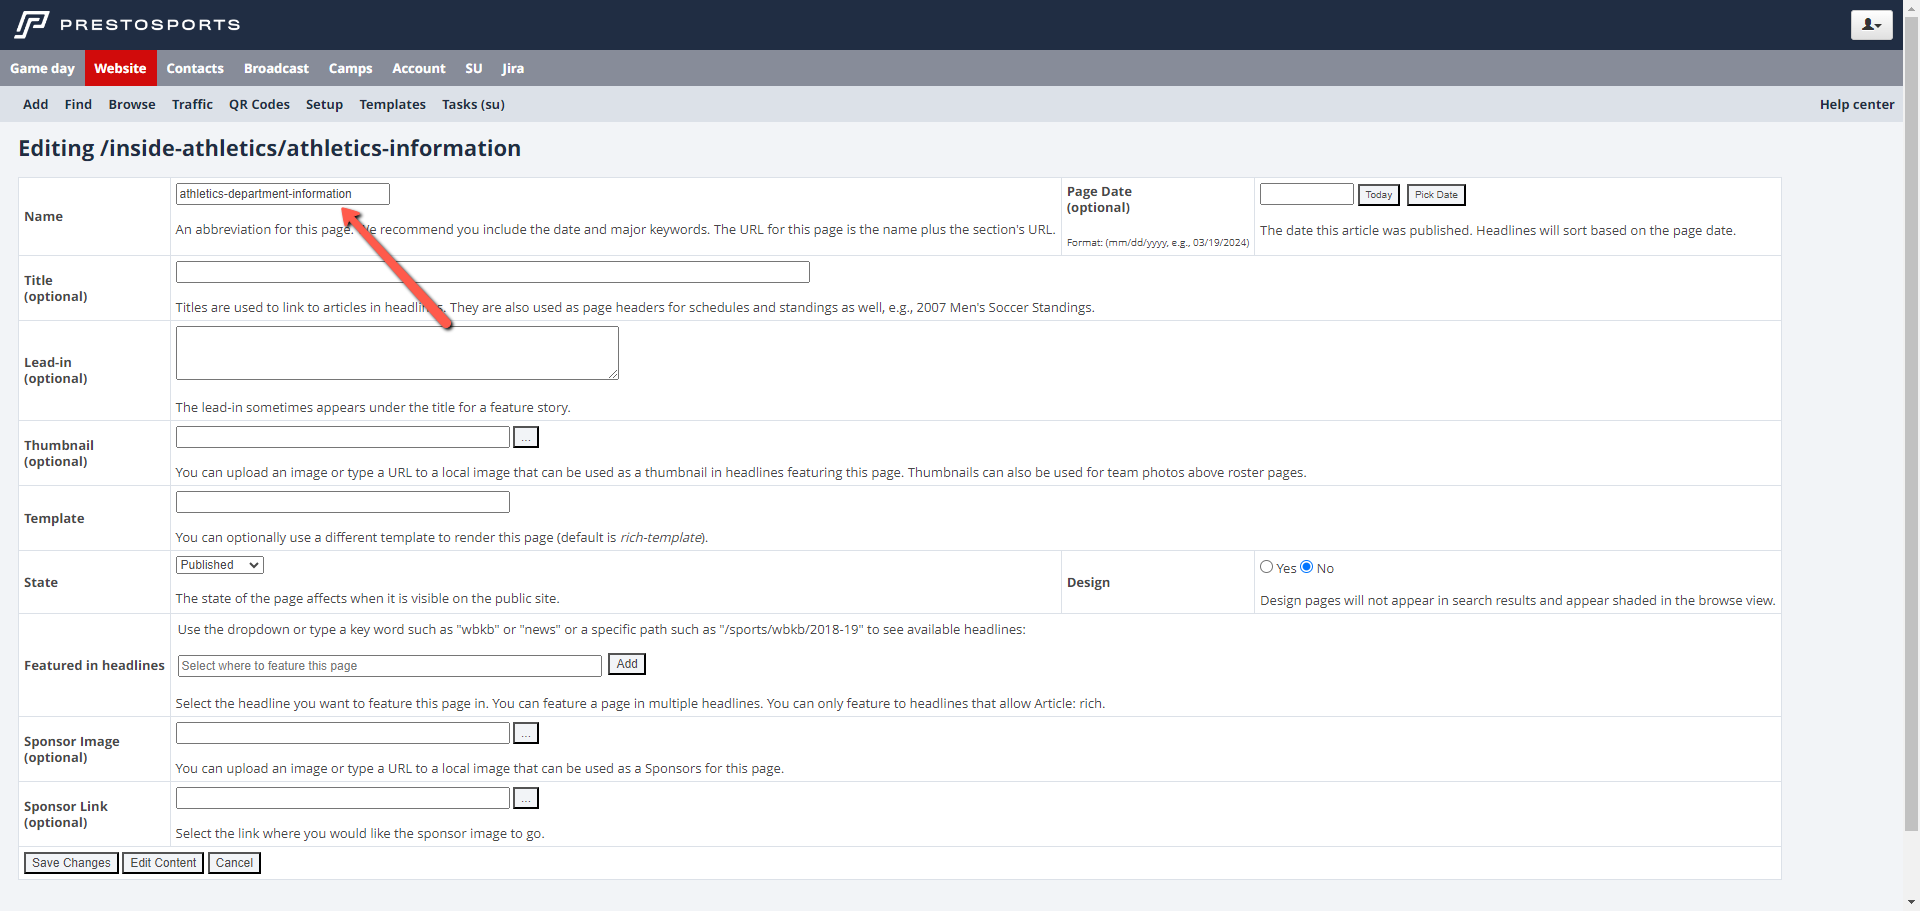
Task: Click the scrollbar down arrow
Action: pos(1911,902)
